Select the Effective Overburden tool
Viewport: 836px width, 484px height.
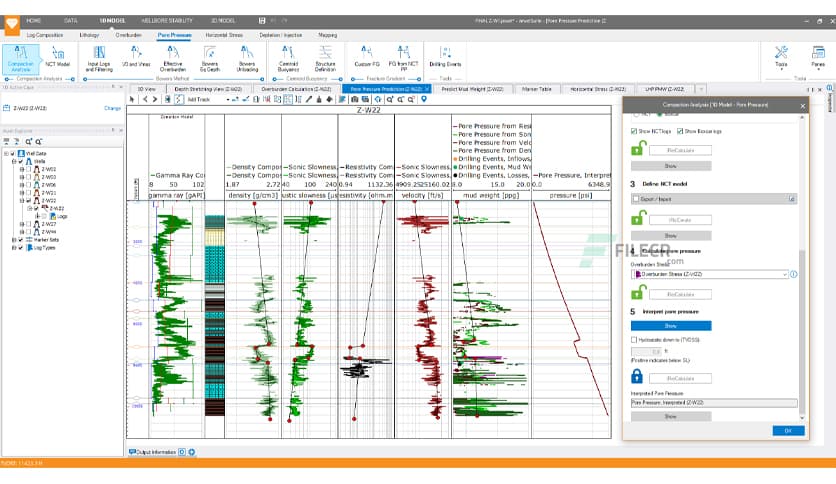tap(173, 57)
